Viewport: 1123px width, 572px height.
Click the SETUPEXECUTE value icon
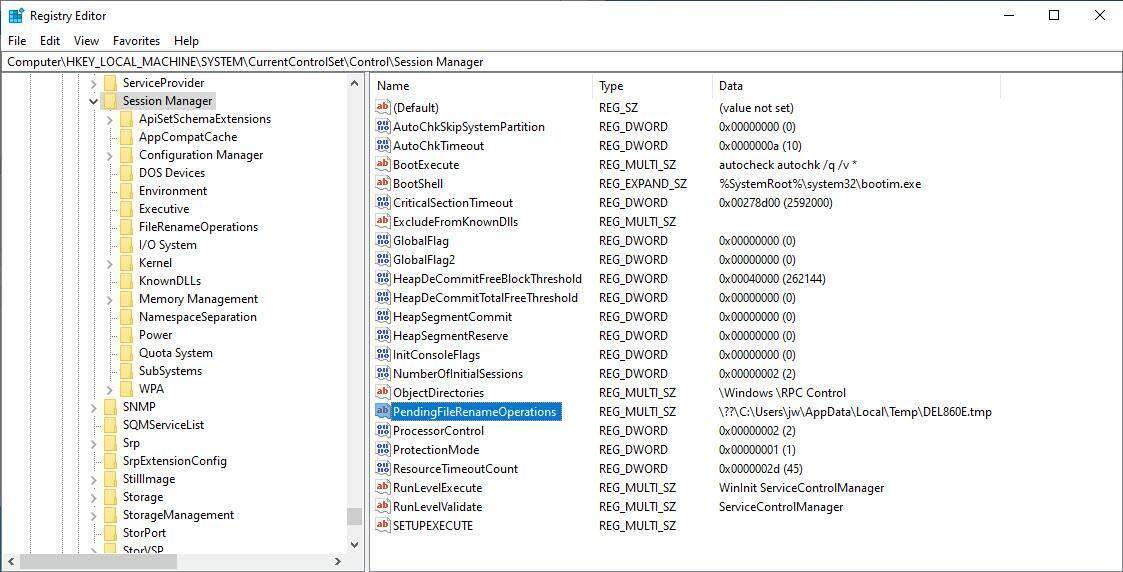coord(382,526)
